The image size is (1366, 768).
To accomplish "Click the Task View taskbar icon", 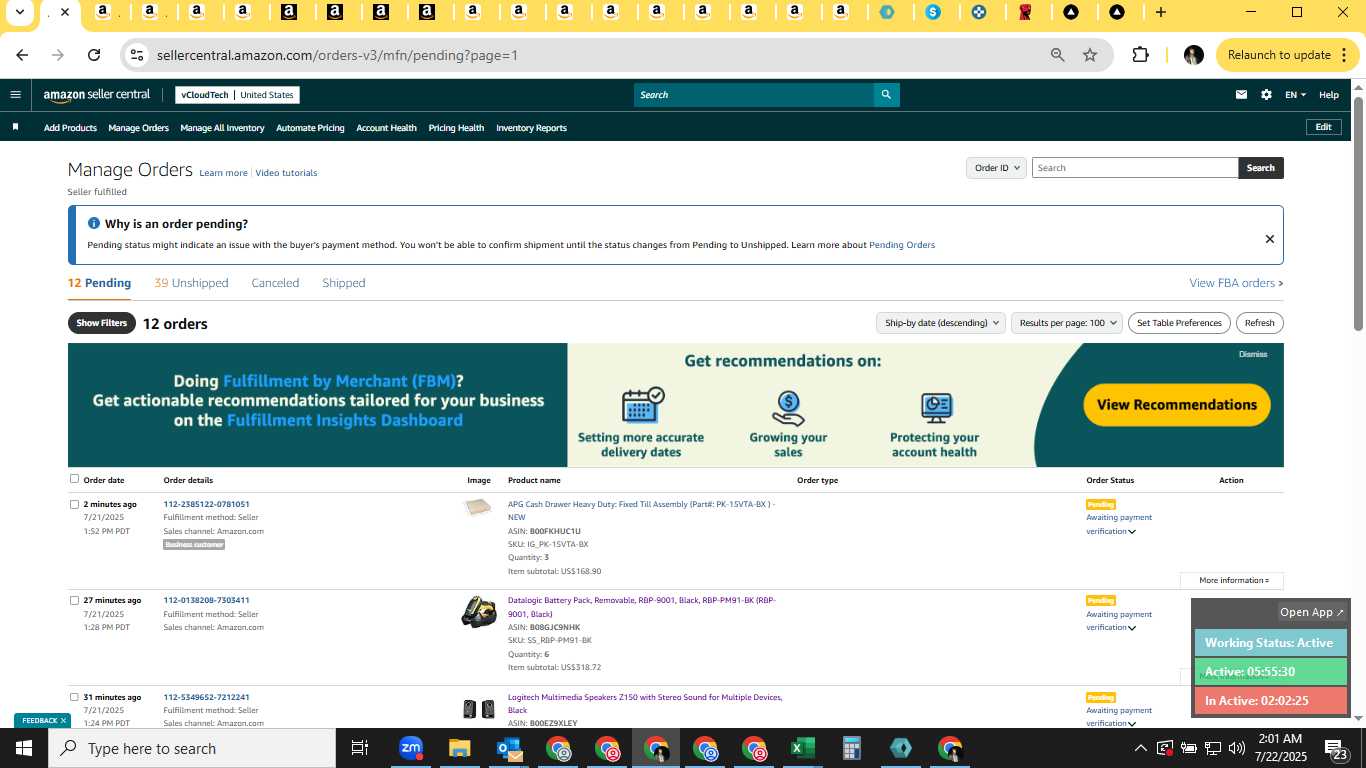I will click(360, 748).
